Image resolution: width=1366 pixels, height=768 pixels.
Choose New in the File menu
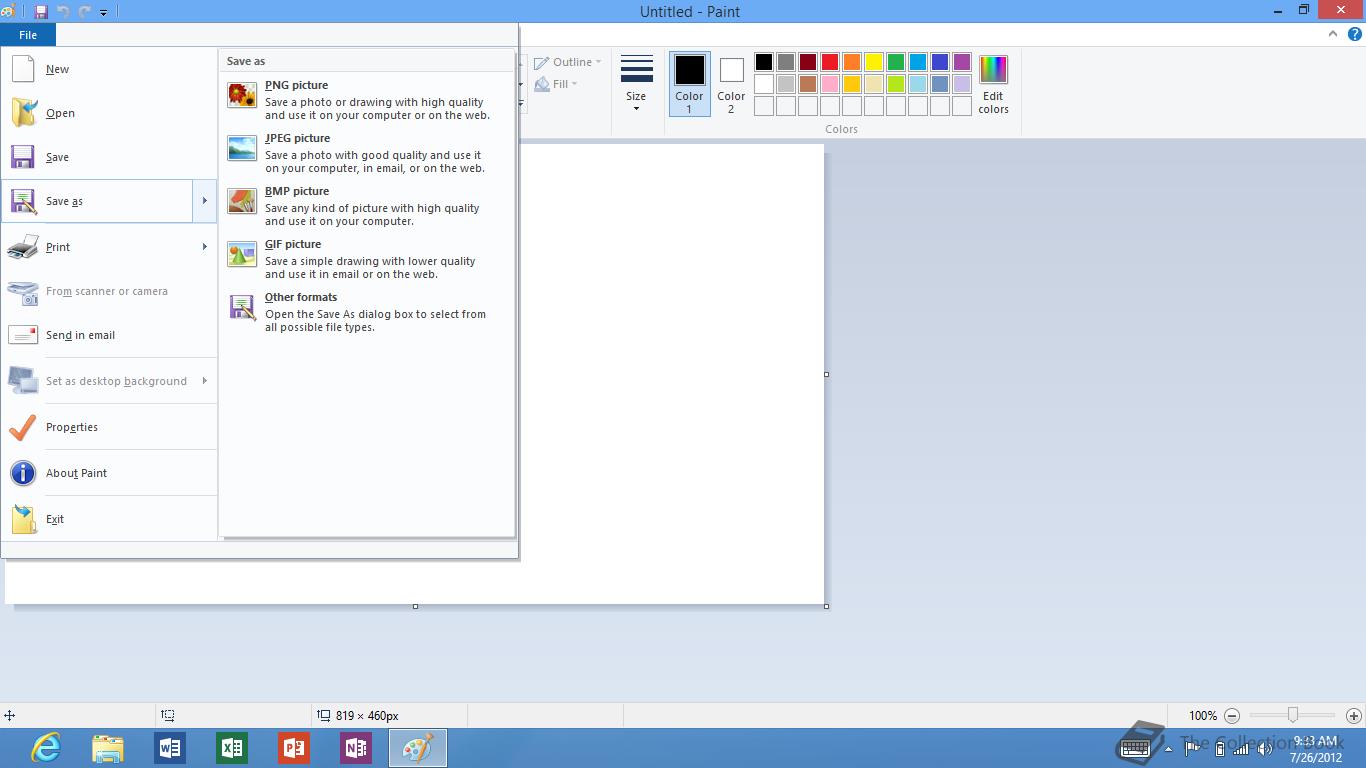[108, 69]
